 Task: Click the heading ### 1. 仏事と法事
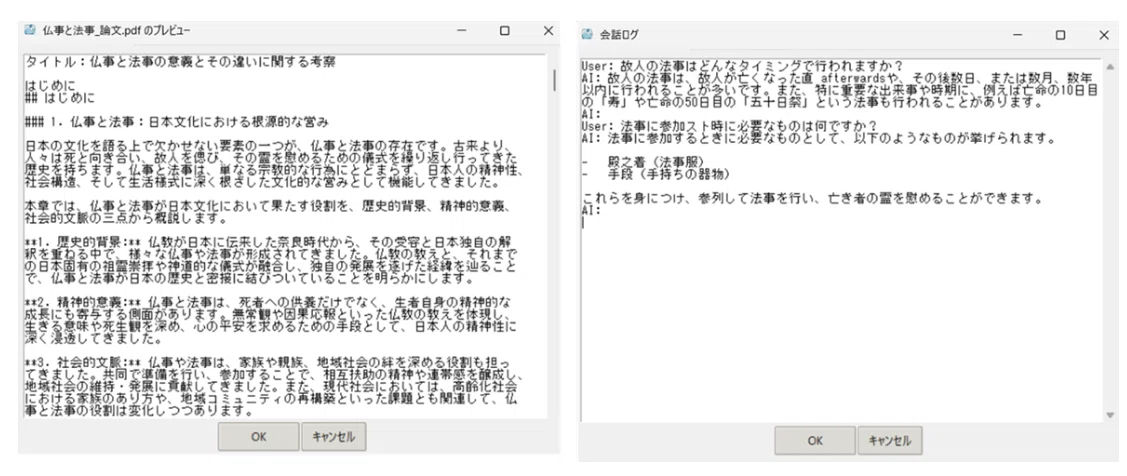(x=178, y=122)
